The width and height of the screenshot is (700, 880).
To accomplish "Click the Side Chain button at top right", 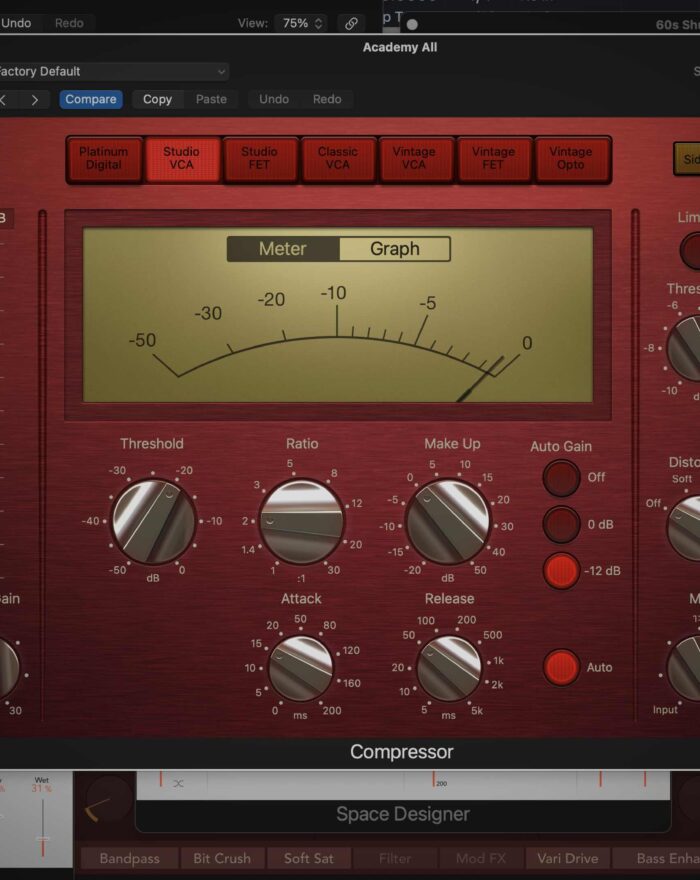I will [x=687, y=159].
